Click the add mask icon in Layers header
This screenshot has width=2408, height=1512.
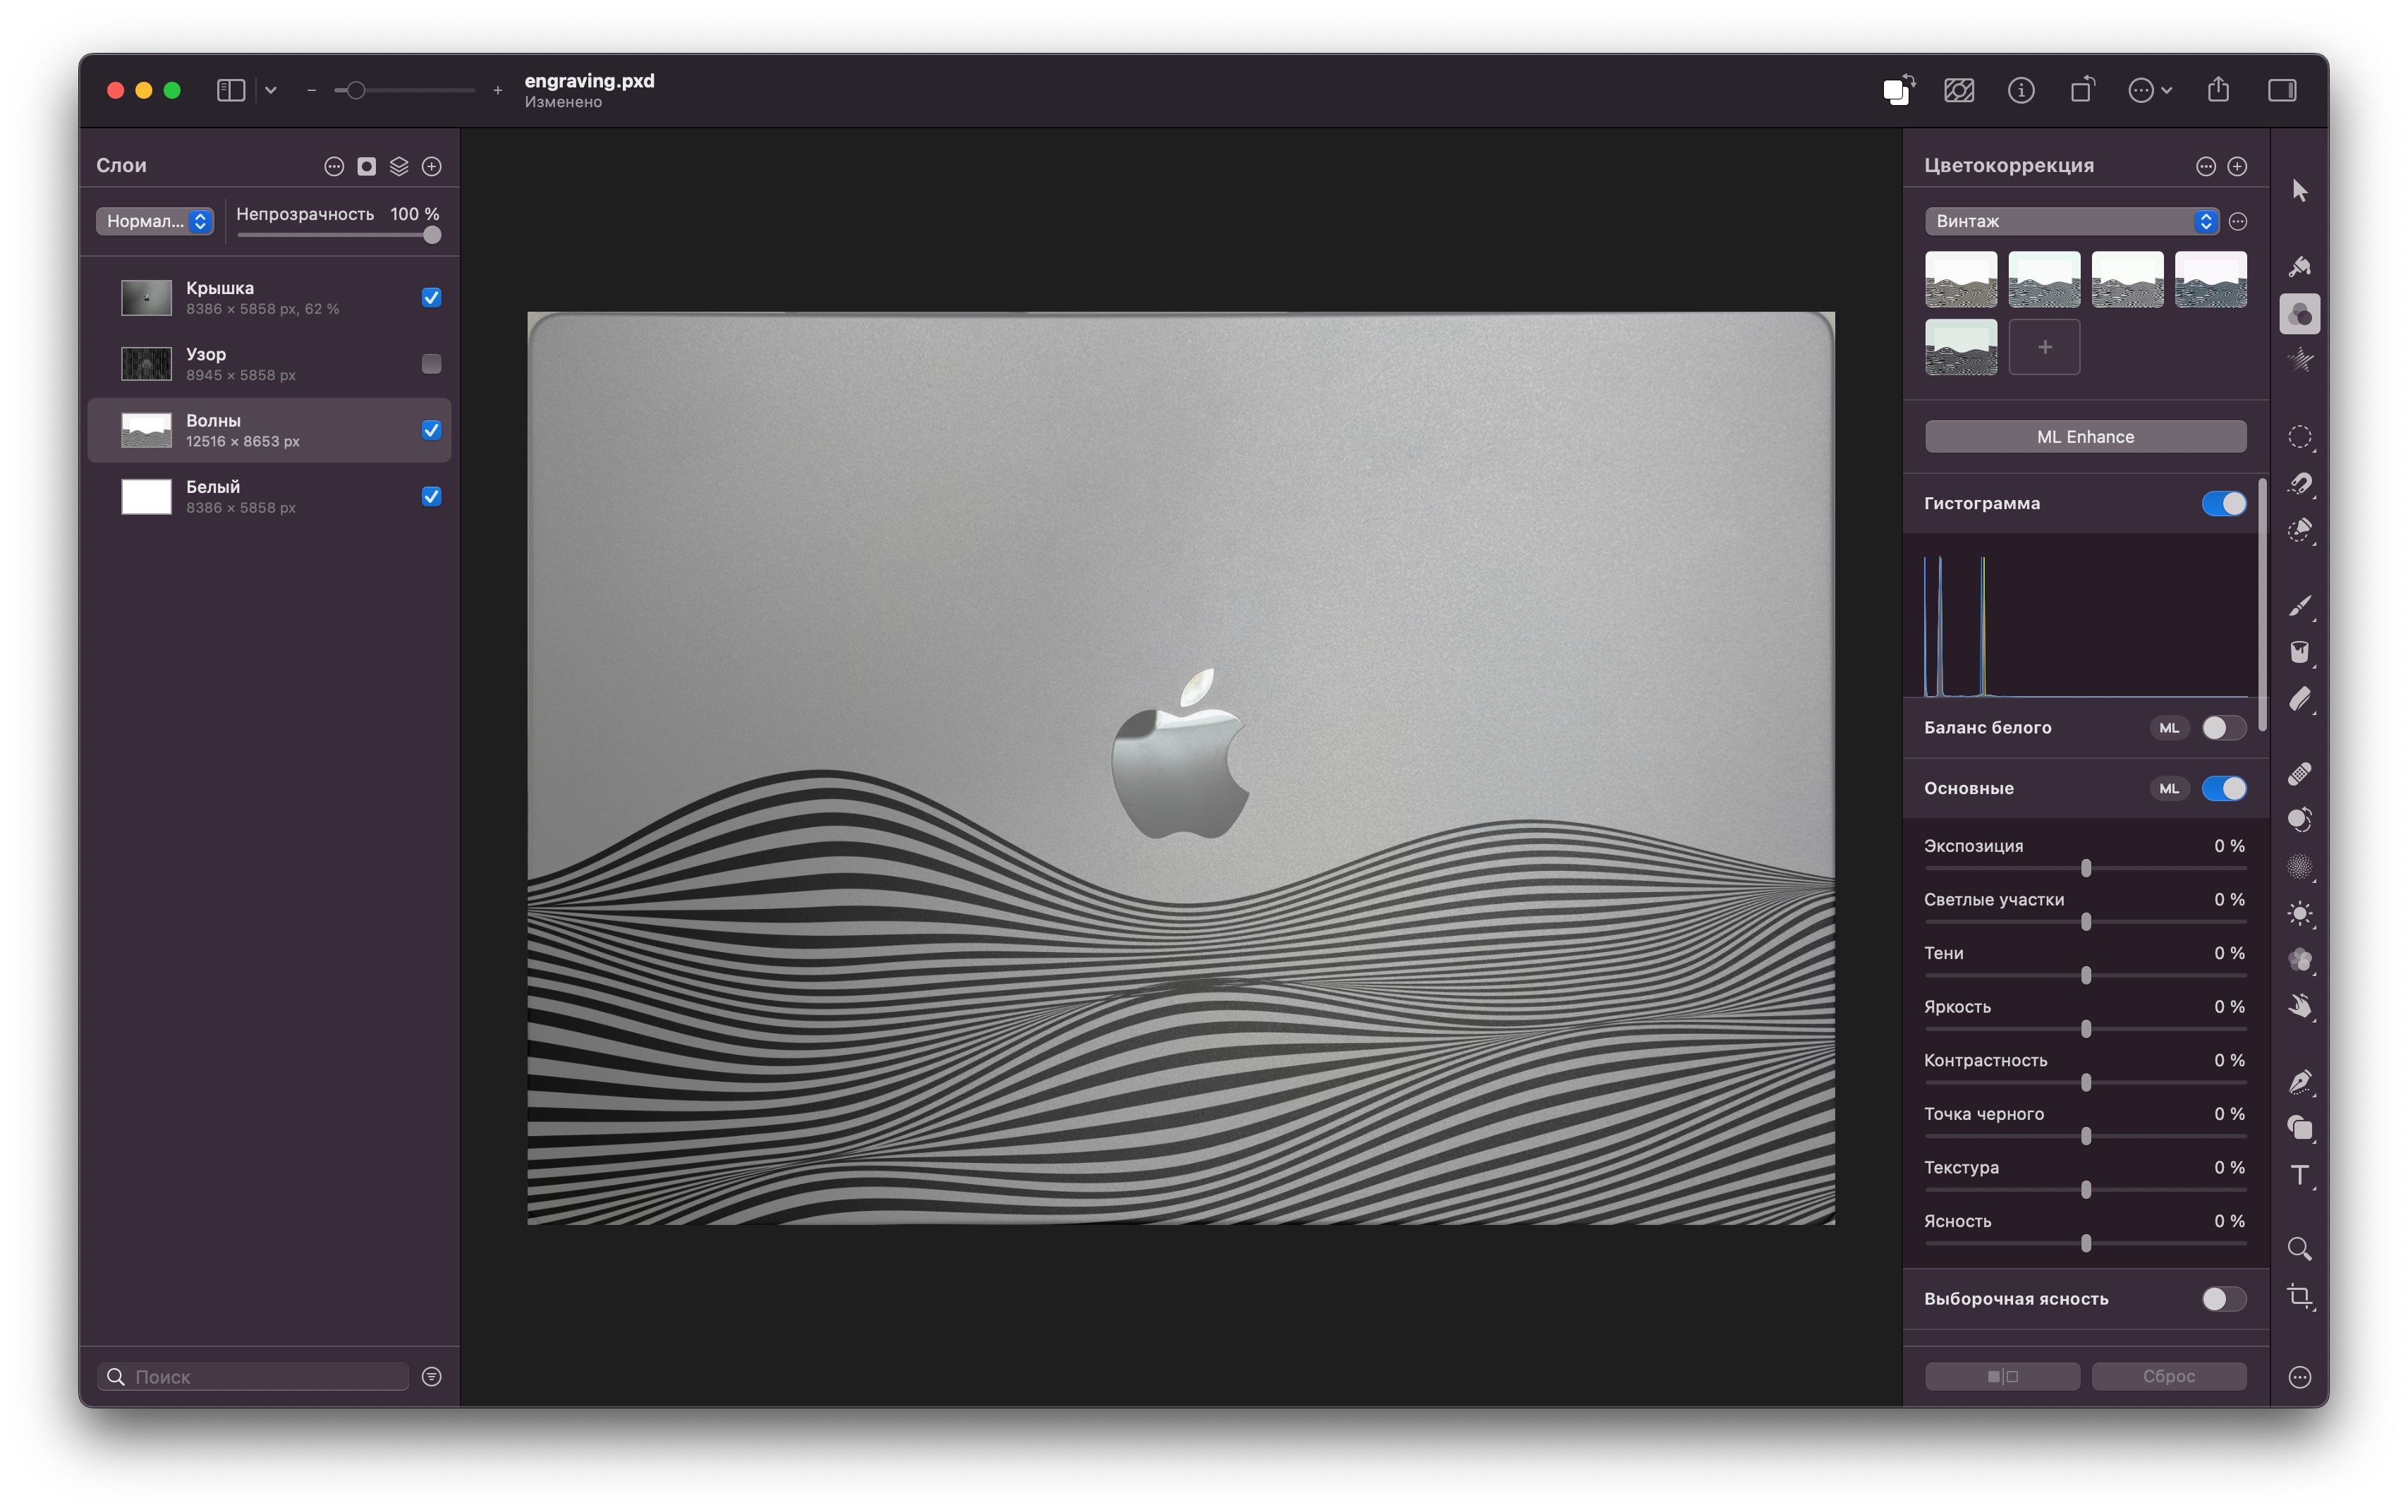pyautogui.click(x=367, y=166)
